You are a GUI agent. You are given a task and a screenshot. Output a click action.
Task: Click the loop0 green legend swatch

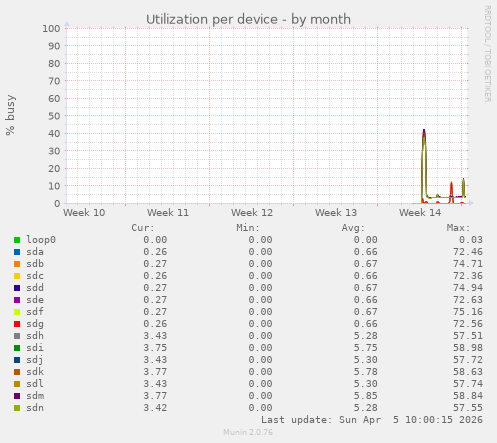17,240
